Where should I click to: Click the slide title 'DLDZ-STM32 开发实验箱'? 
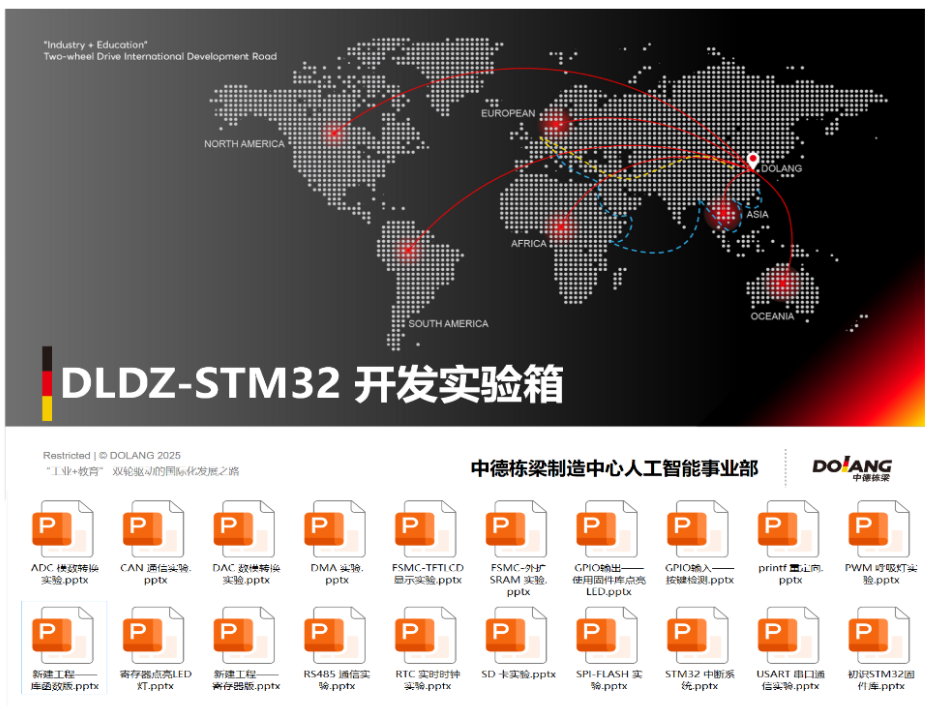[x=312, y=384]
